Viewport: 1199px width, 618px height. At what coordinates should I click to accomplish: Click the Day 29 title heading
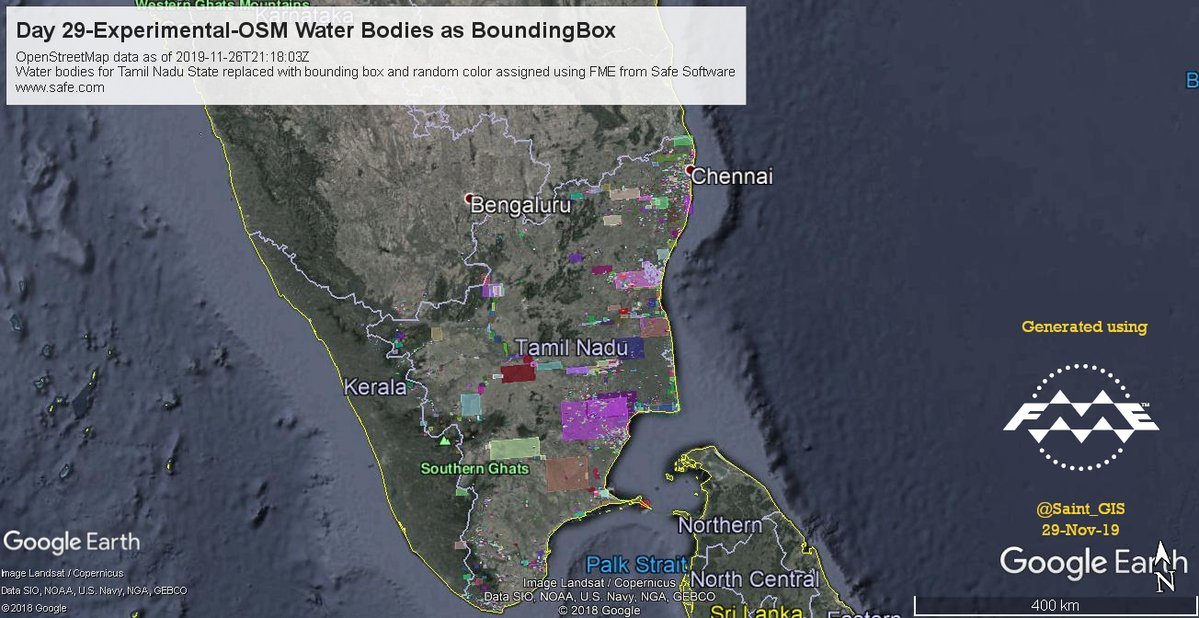coord(316,31)
